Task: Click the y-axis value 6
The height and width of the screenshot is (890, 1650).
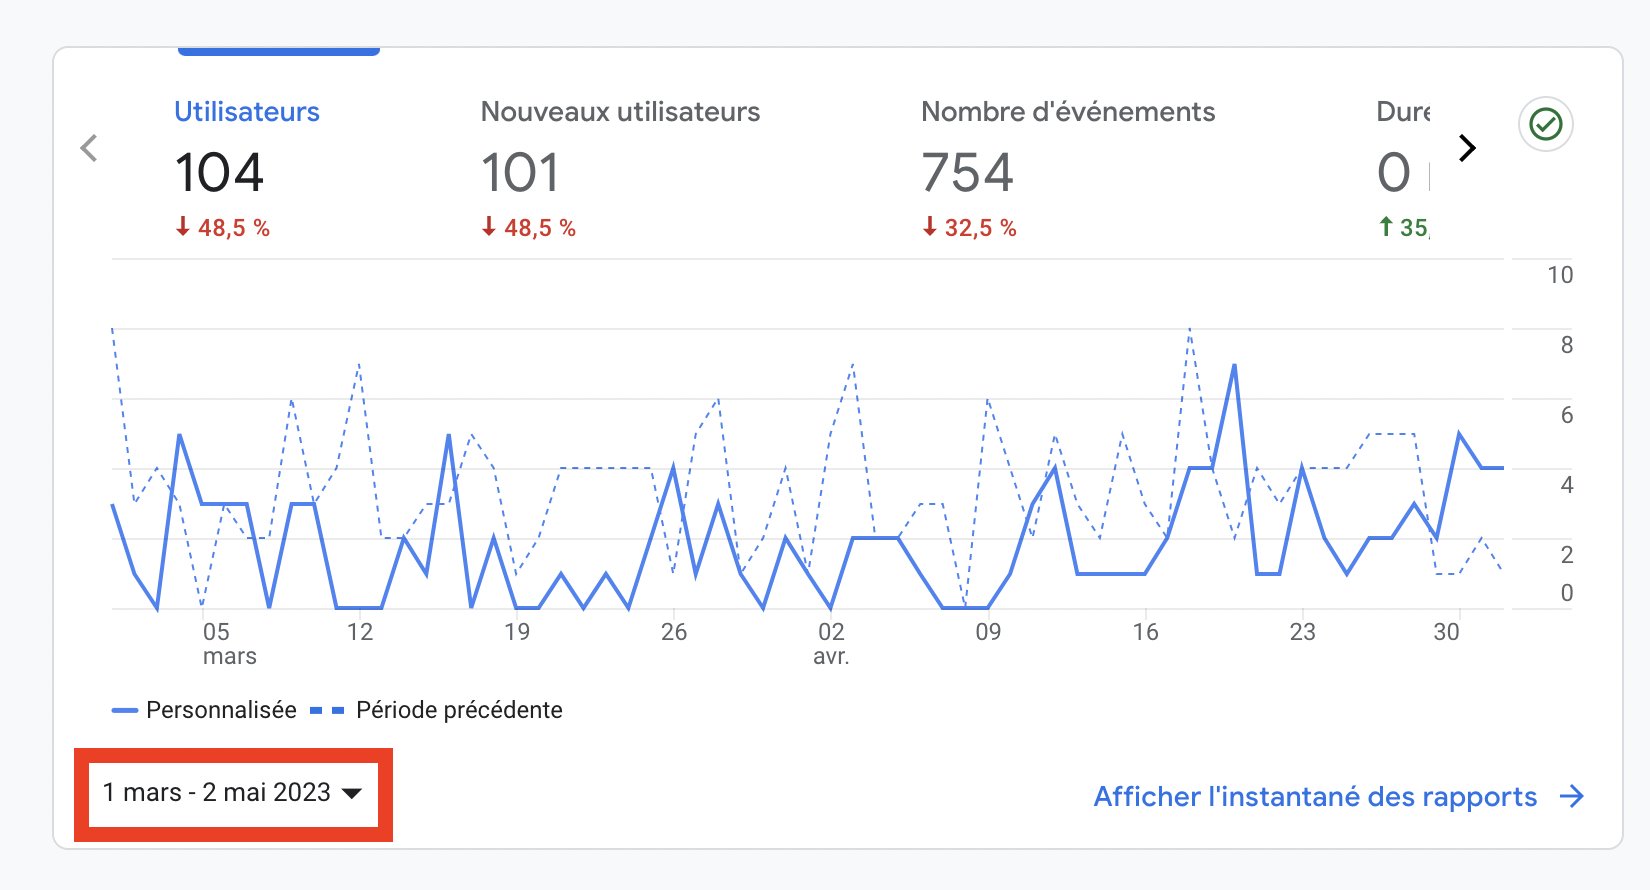Action: click(x=1566, y=415)
